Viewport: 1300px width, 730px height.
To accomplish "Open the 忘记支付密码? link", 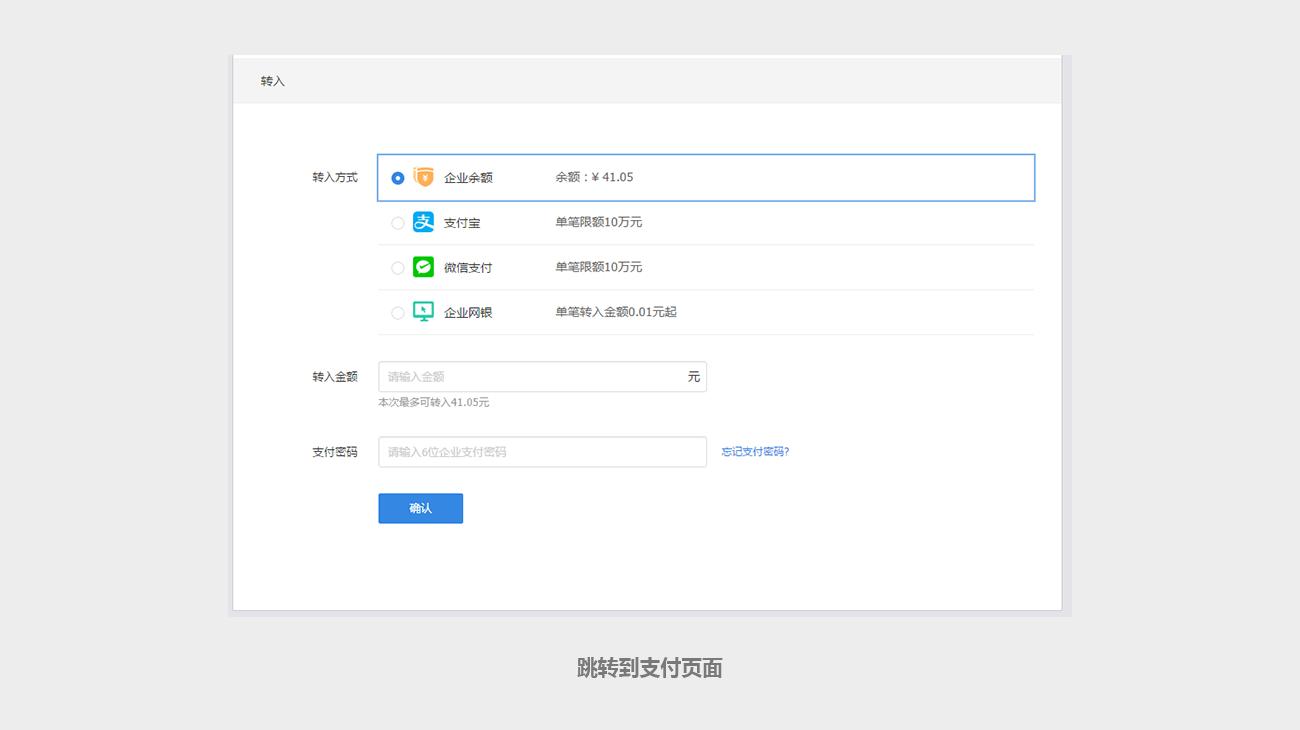I will pos(756,452).
